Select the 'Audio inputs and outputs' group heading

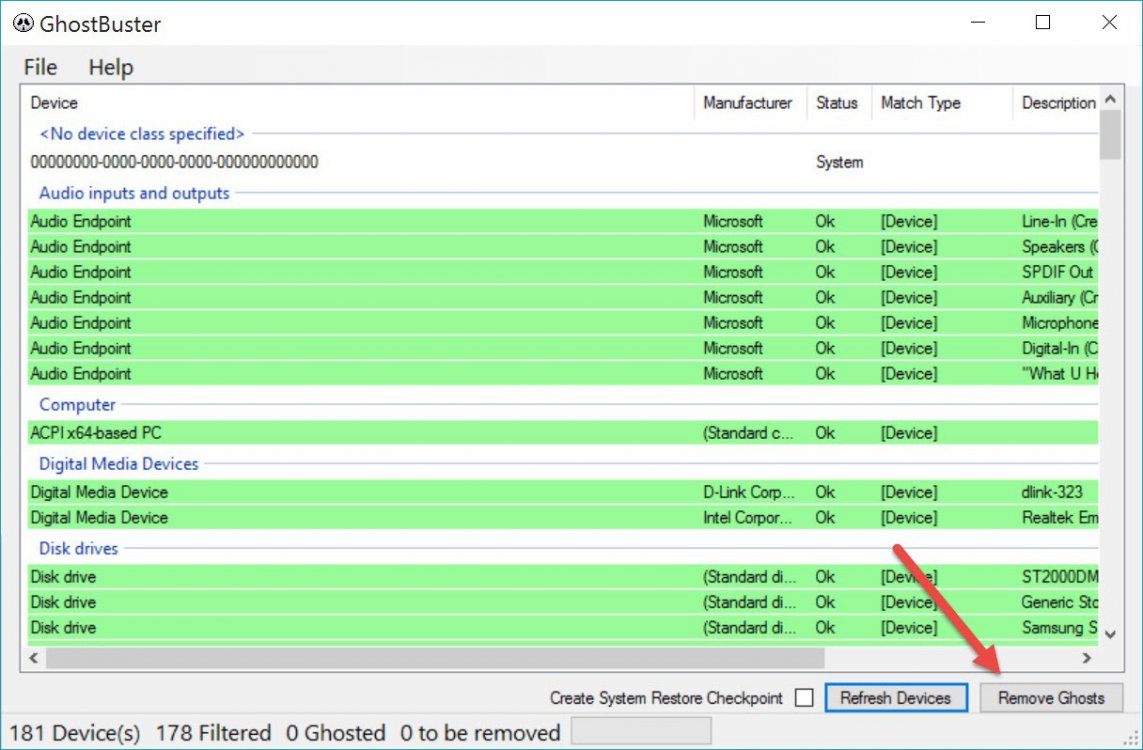[x=134, y=193]
